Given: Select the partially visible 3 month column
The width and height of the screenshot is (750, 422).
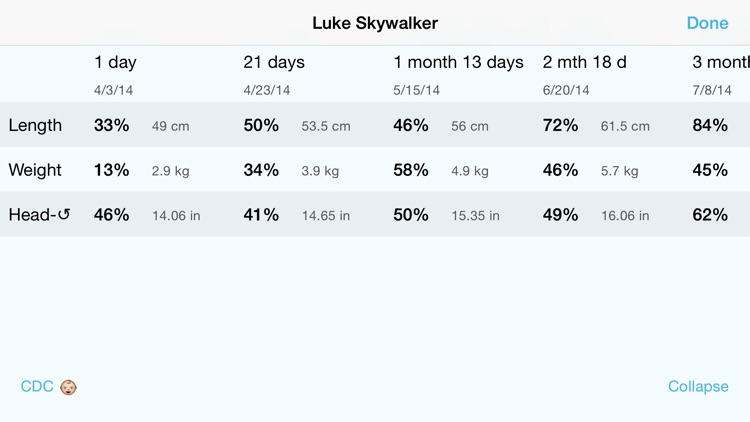Looking at the screenshot, I should (x=721, y=62).
